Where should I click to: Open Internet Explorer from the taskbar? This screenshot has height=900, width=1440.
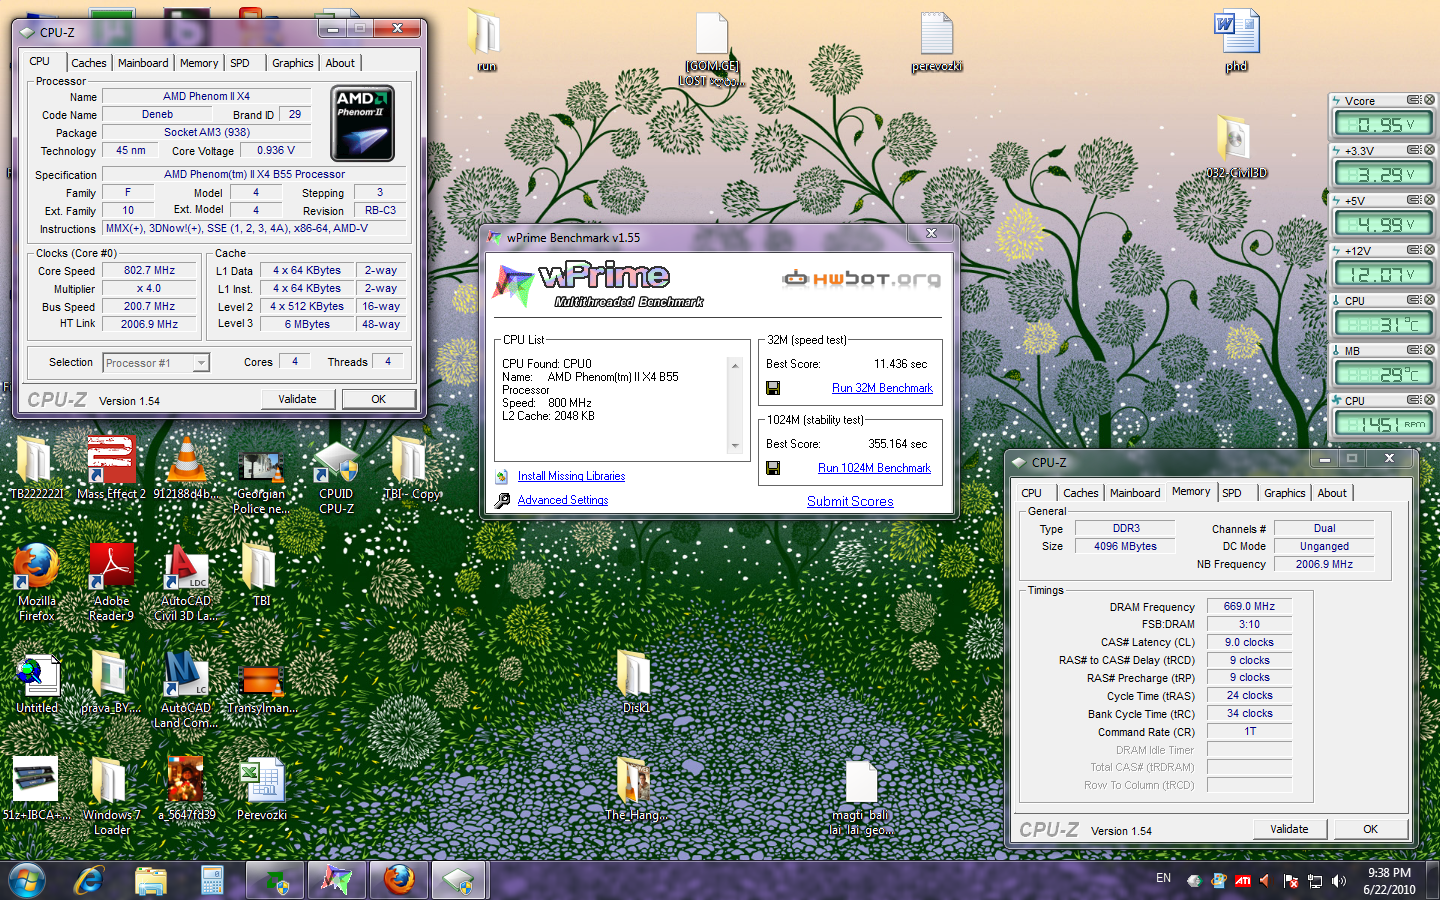point(89,880)
